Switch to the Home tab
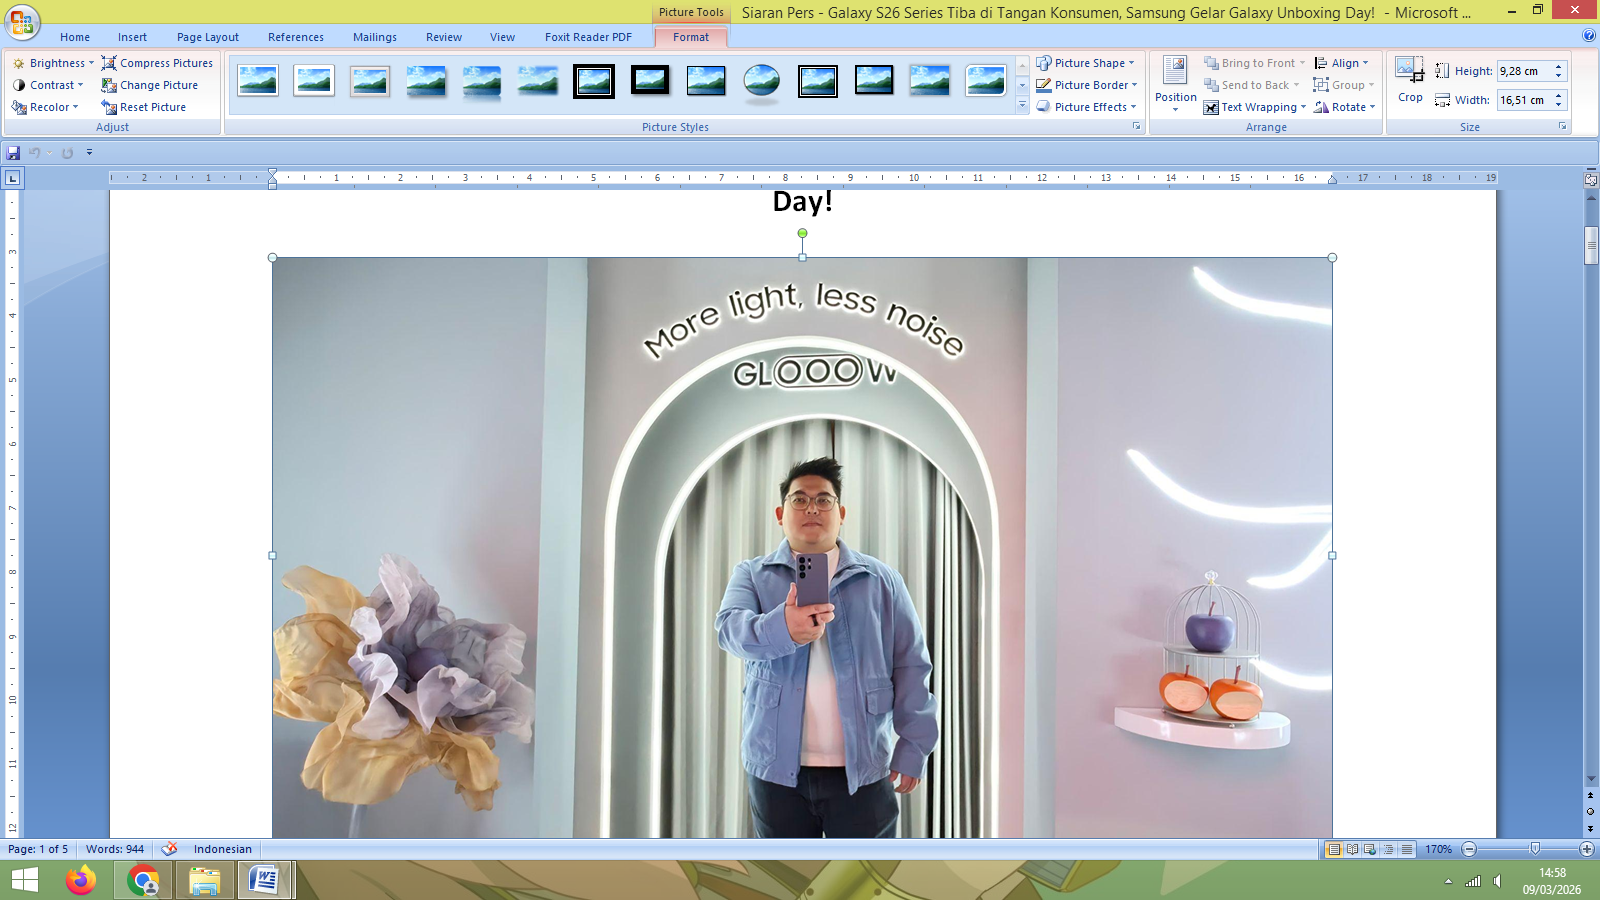This screenshot has width=1600, height=900. 75,37
